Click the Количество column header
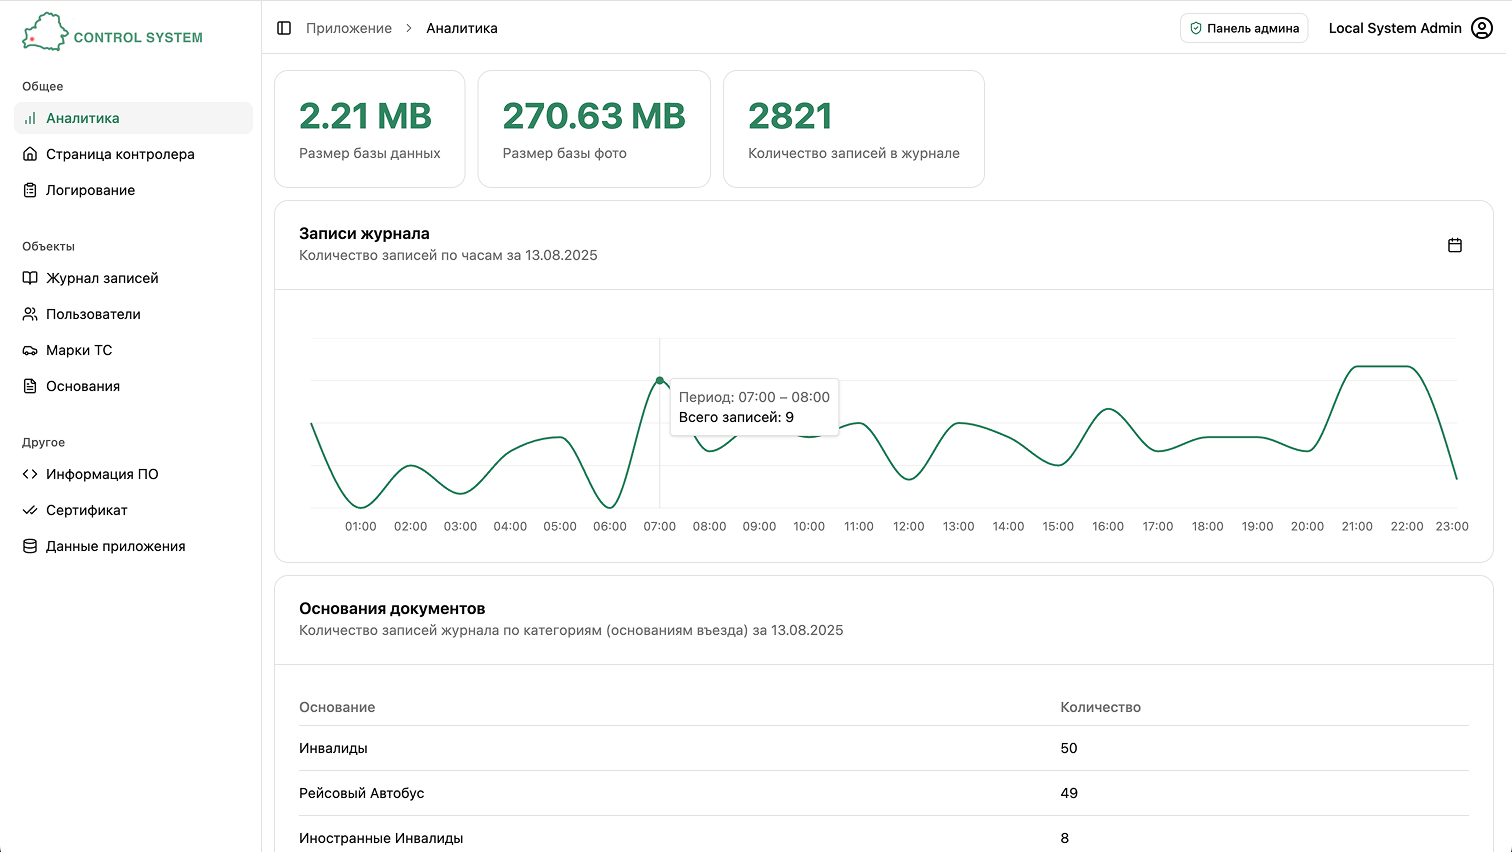 pyautogui.click(x=1100, y=707)
